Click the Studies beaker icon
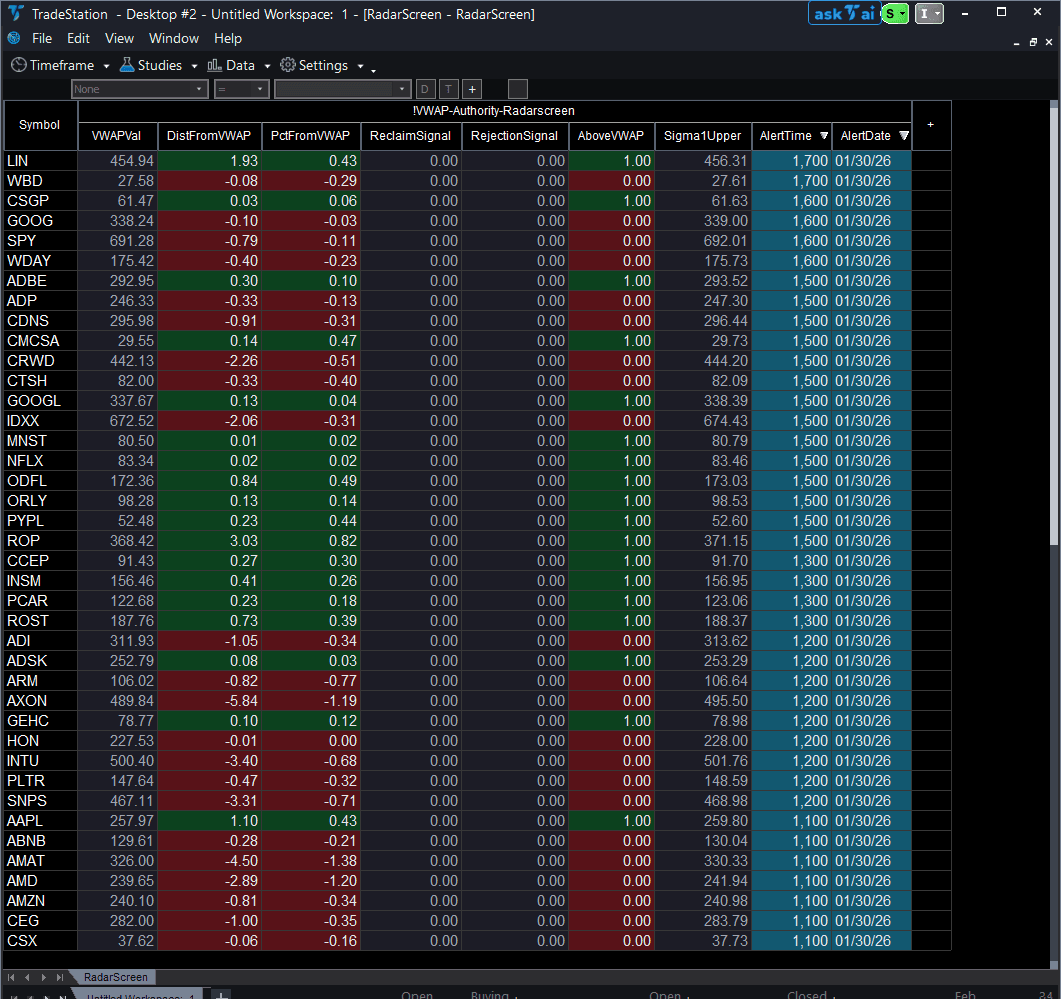This screenshot has width=1061, height=999. [x=126, y=64]
